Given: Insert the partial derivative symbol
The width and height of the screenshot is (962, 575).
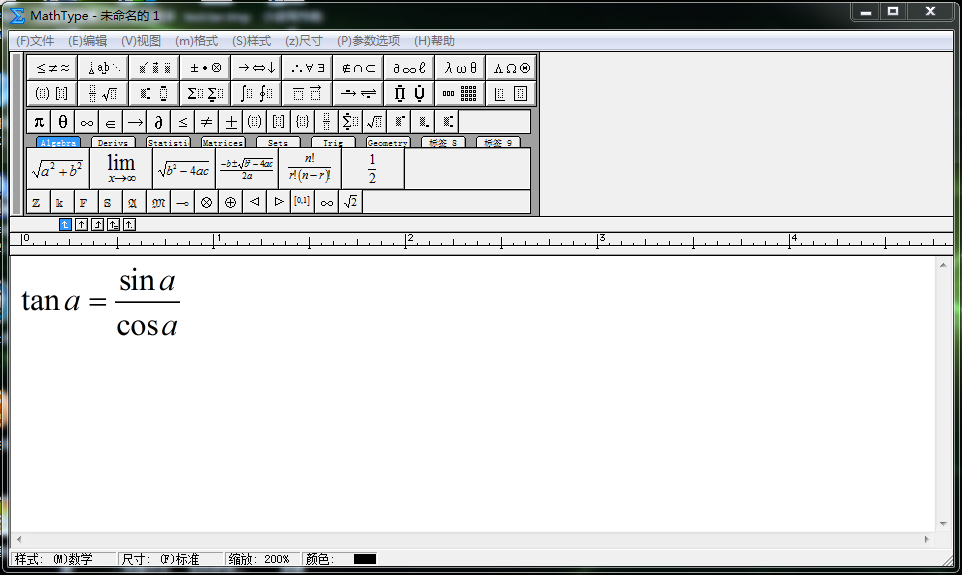Looking at the screenshot, I should pyautogui.click(x=159, y=122).
